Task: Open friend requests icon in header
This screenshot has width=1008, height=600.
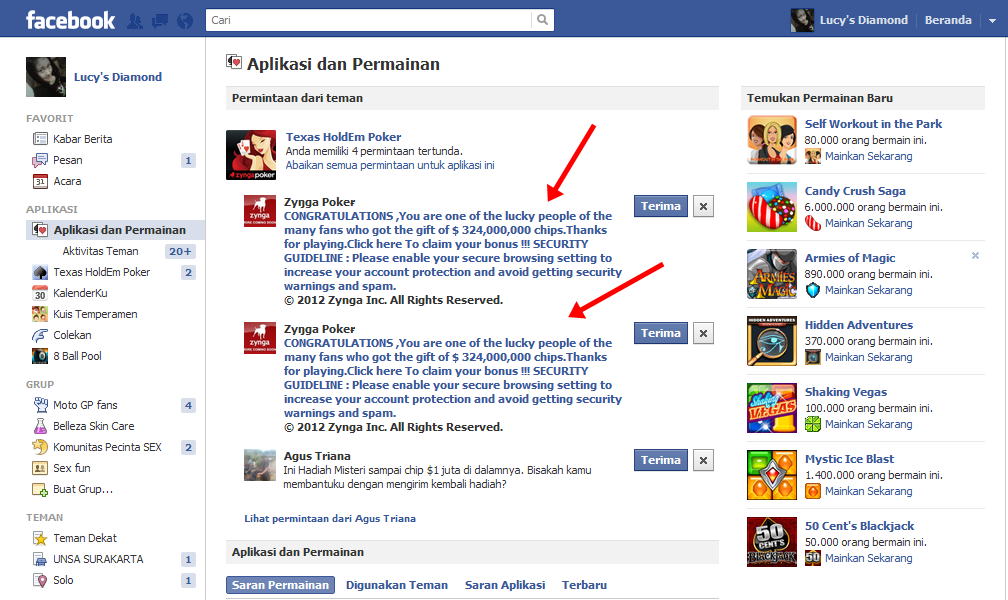Action: [135, 21]
